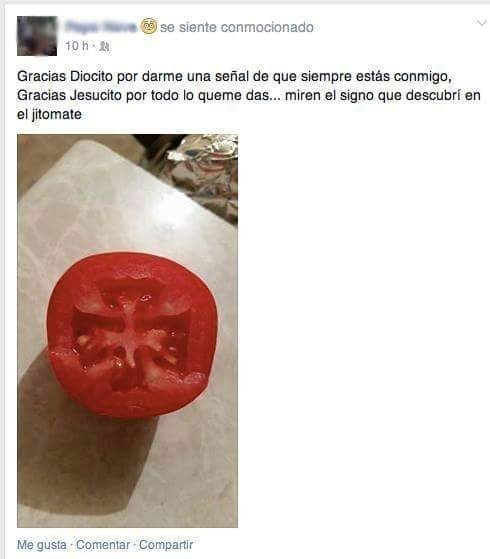Like the post with "Me gusta"

coord(42,545)
